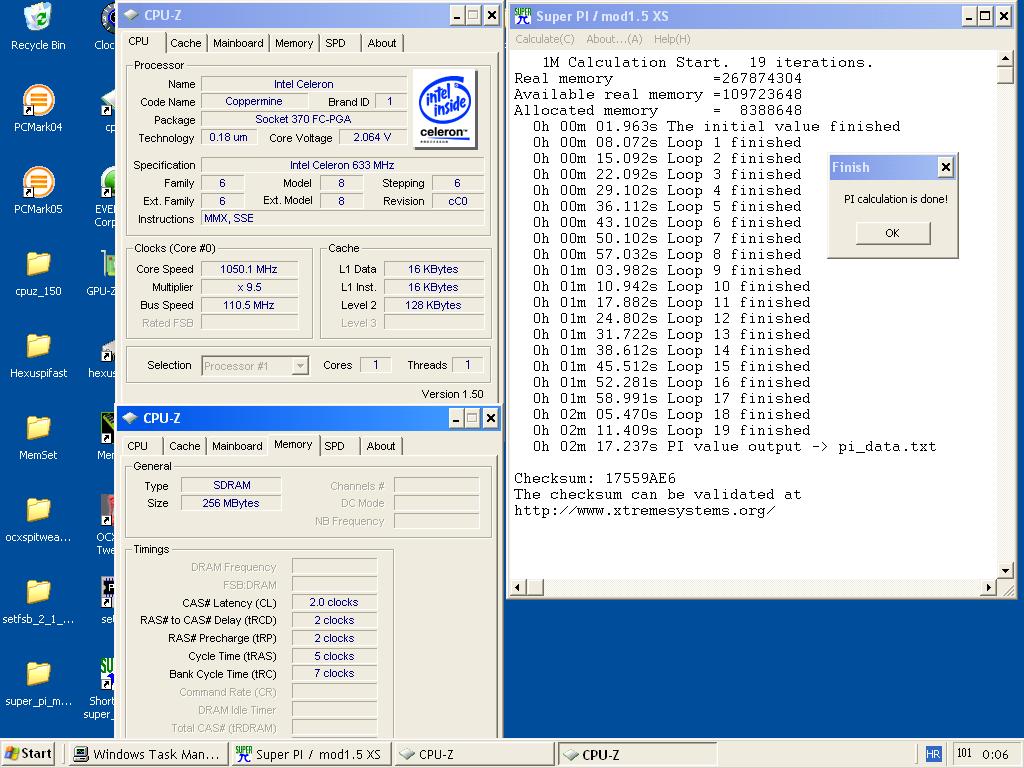
Task: Click Bank Cycle Time value 7 clocks
Action: pyautogui.click(x=334, y=673)
